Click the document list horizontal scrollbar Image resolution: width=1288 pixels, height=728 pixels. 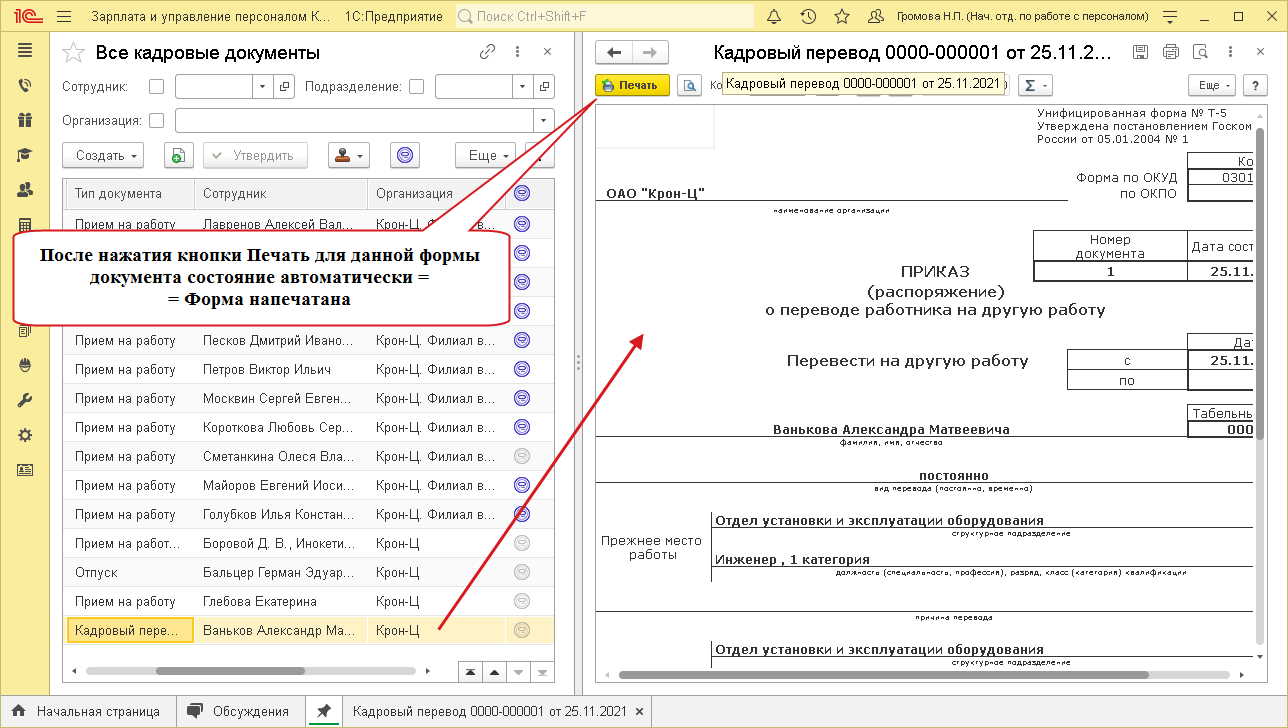229,671
